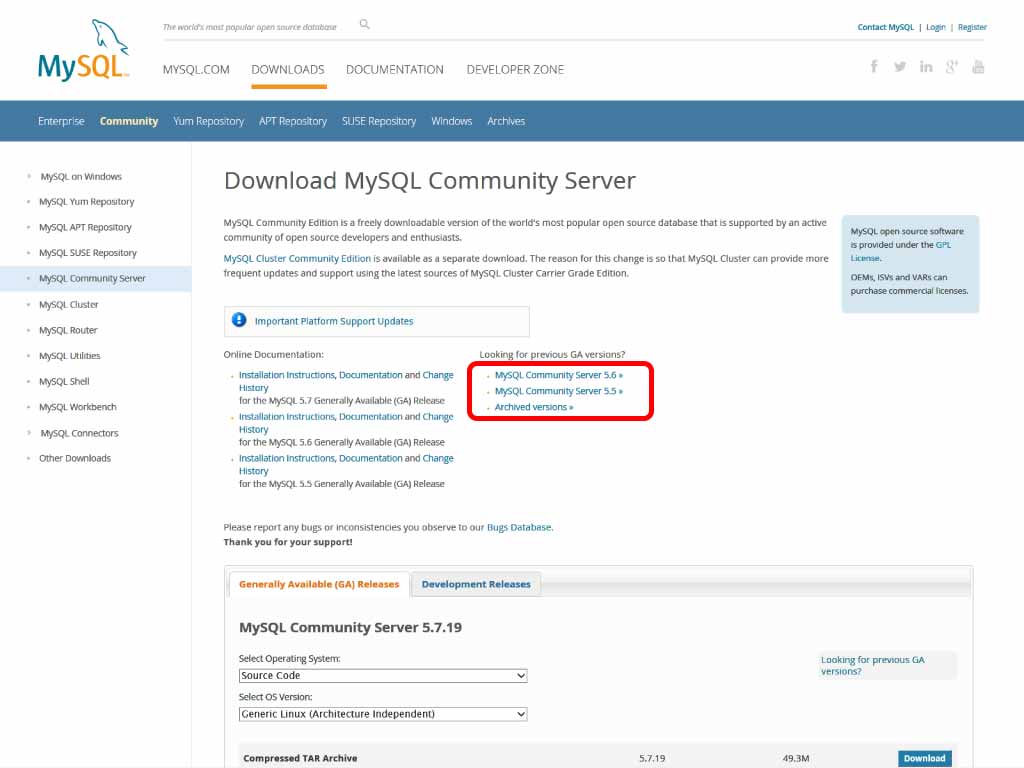1024x768 pixels.
Task: Open MySQL SUSE Repository sidebar item
Action: (x=88, y=253)
